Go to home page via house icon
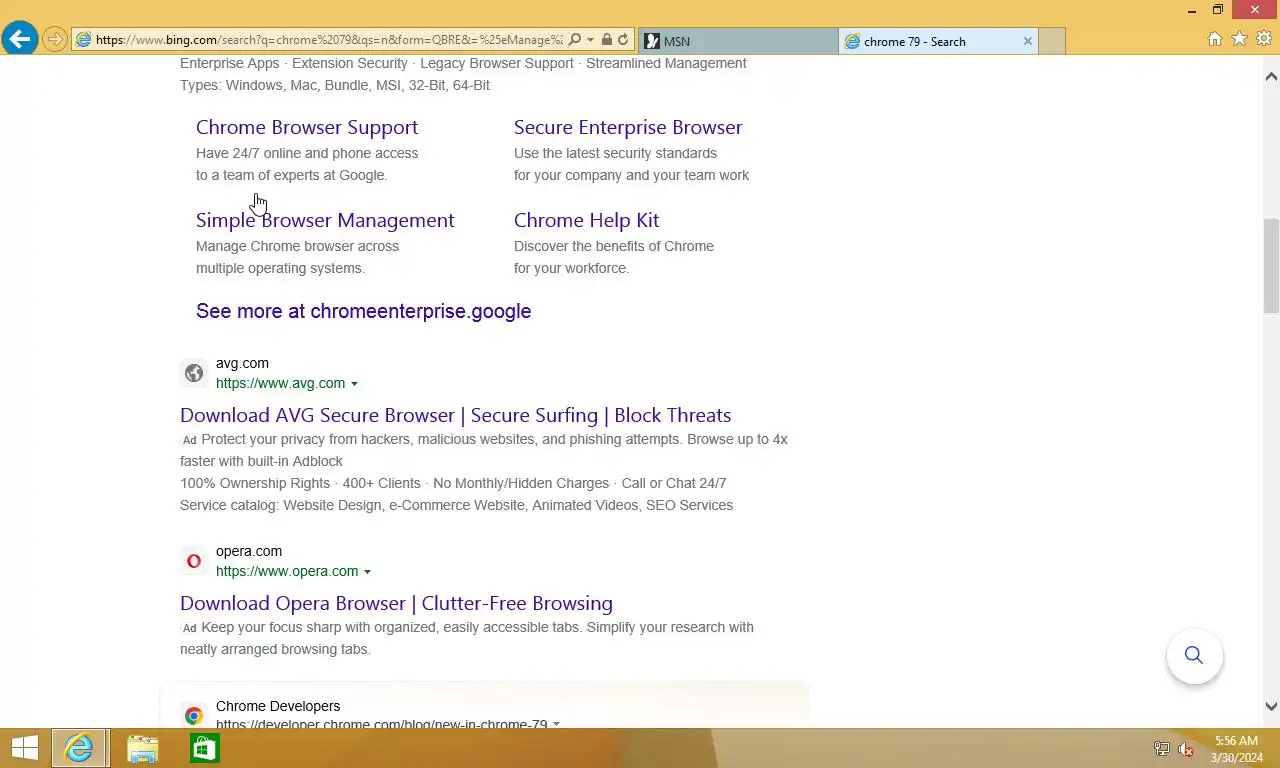Viewport: 1280px width, 768px height. click(x=1215, y=39)
